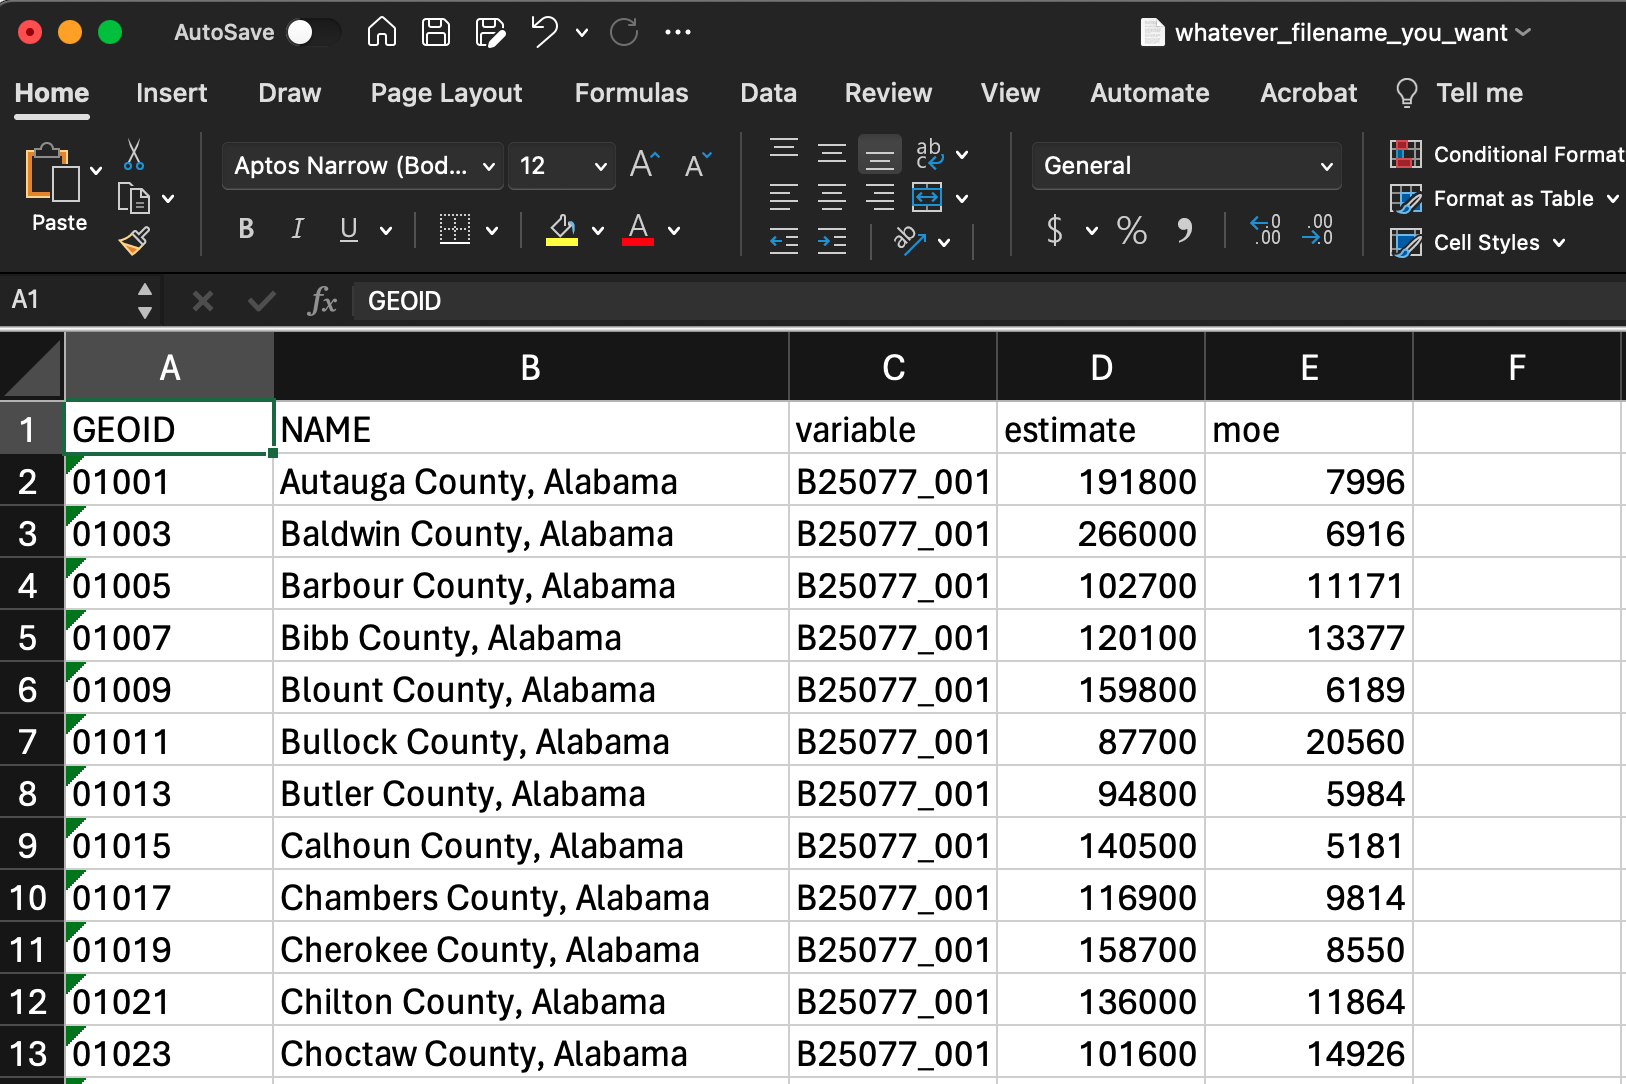This screenshot has height=1084, width=1626.
Task: Apply percent style format
Action: [x=1132, y=230]
